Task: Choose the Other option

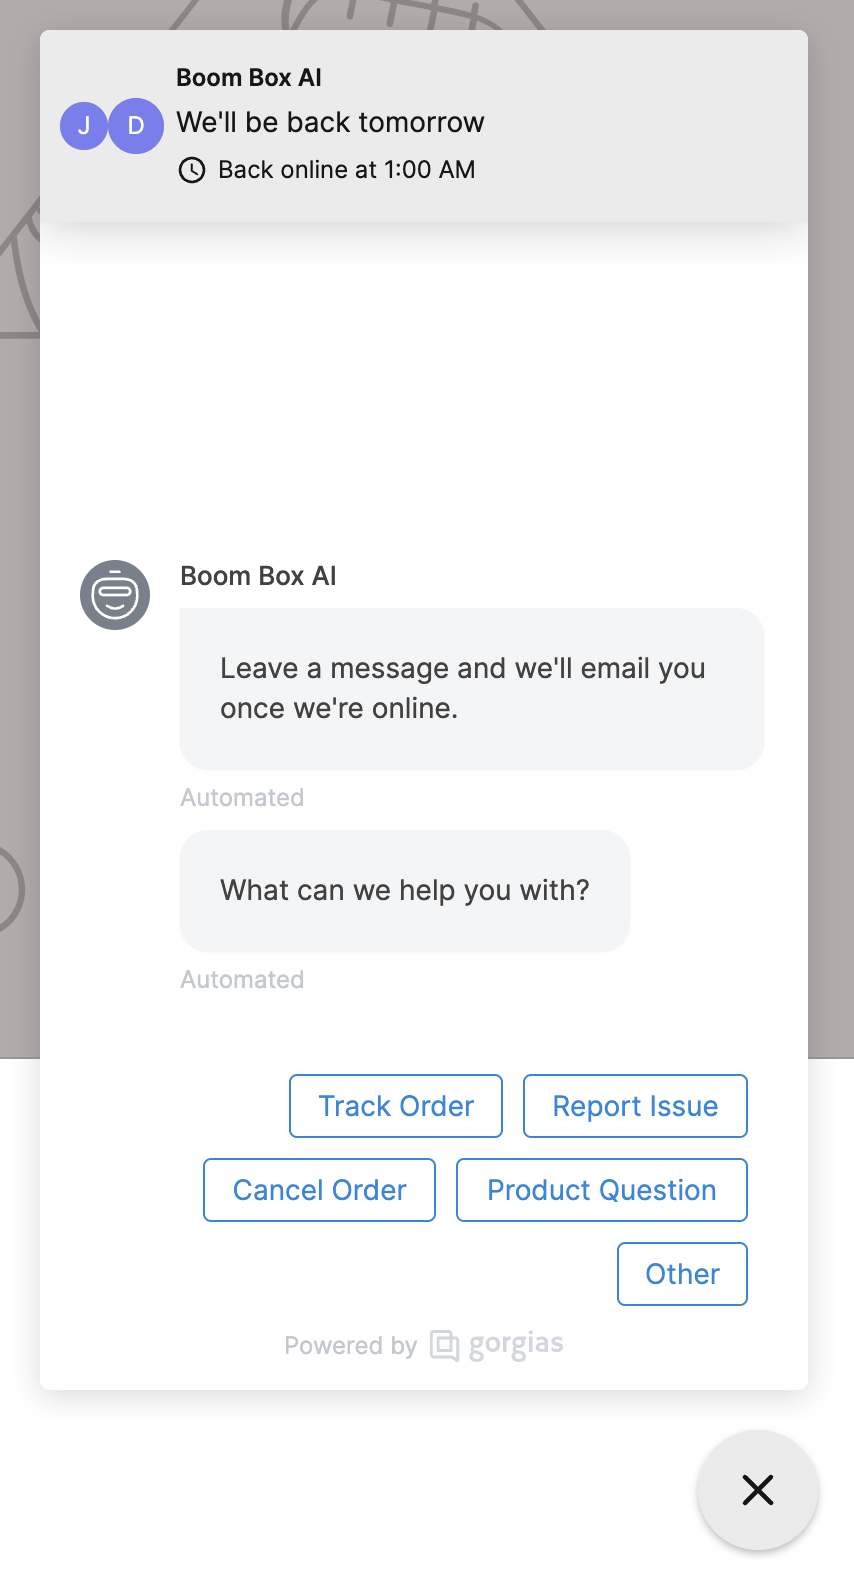Action: click(x=682, y=1274)
